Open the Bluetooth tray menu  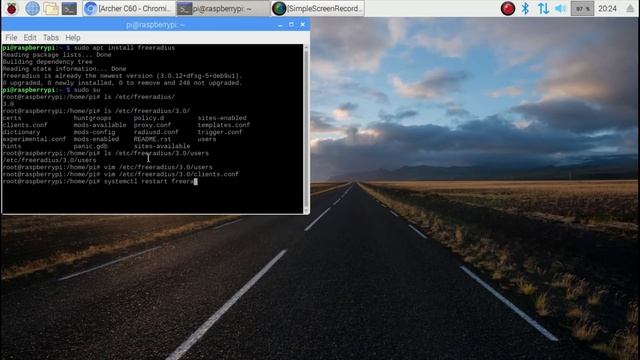(525, 8)
